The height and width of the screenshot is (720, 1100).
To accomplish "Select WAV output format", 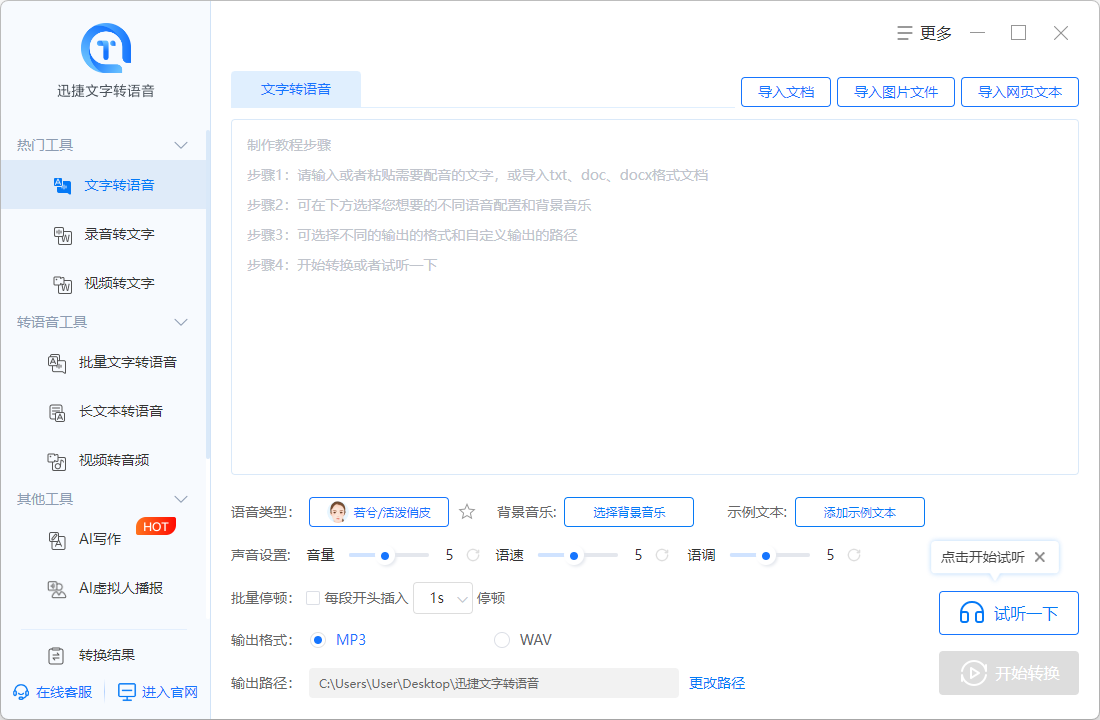I will coord(502,640).
